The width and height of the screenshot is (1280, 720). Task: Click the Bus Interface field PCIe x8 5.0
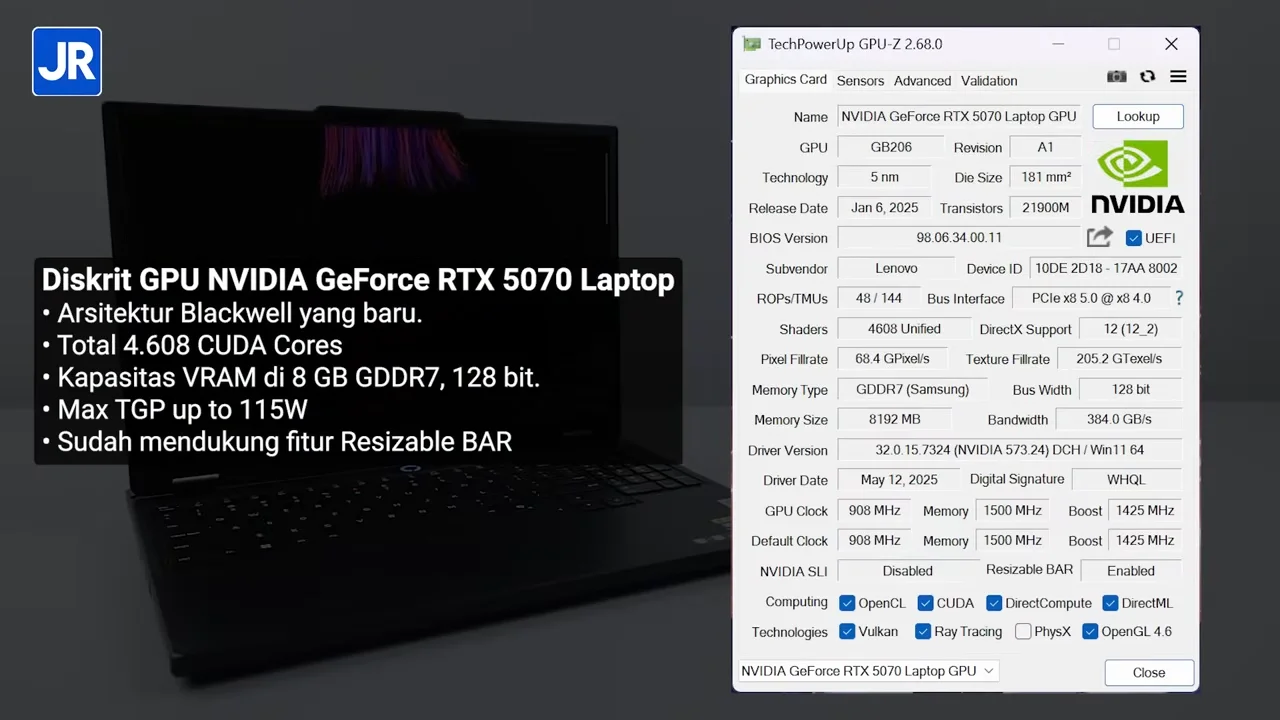(1090, 298)
